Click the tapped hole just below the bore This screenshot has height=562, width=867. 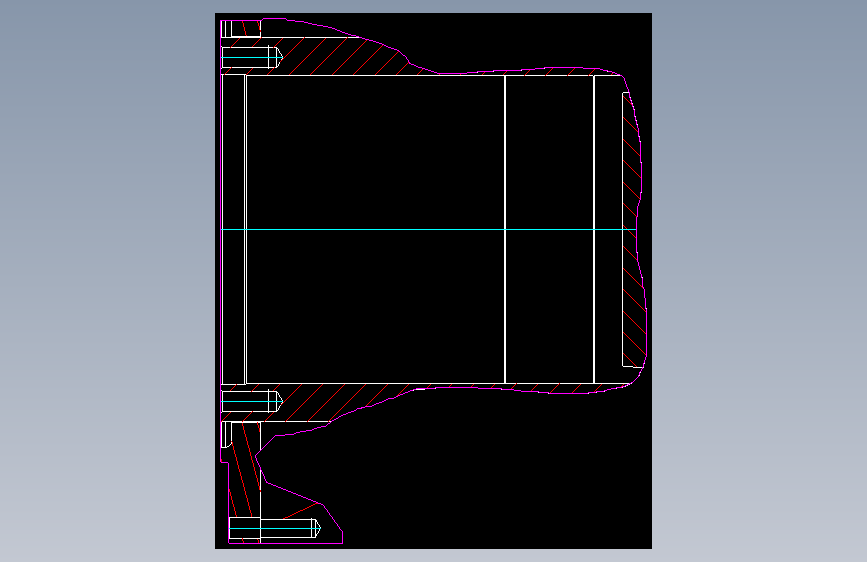point(252,401)
